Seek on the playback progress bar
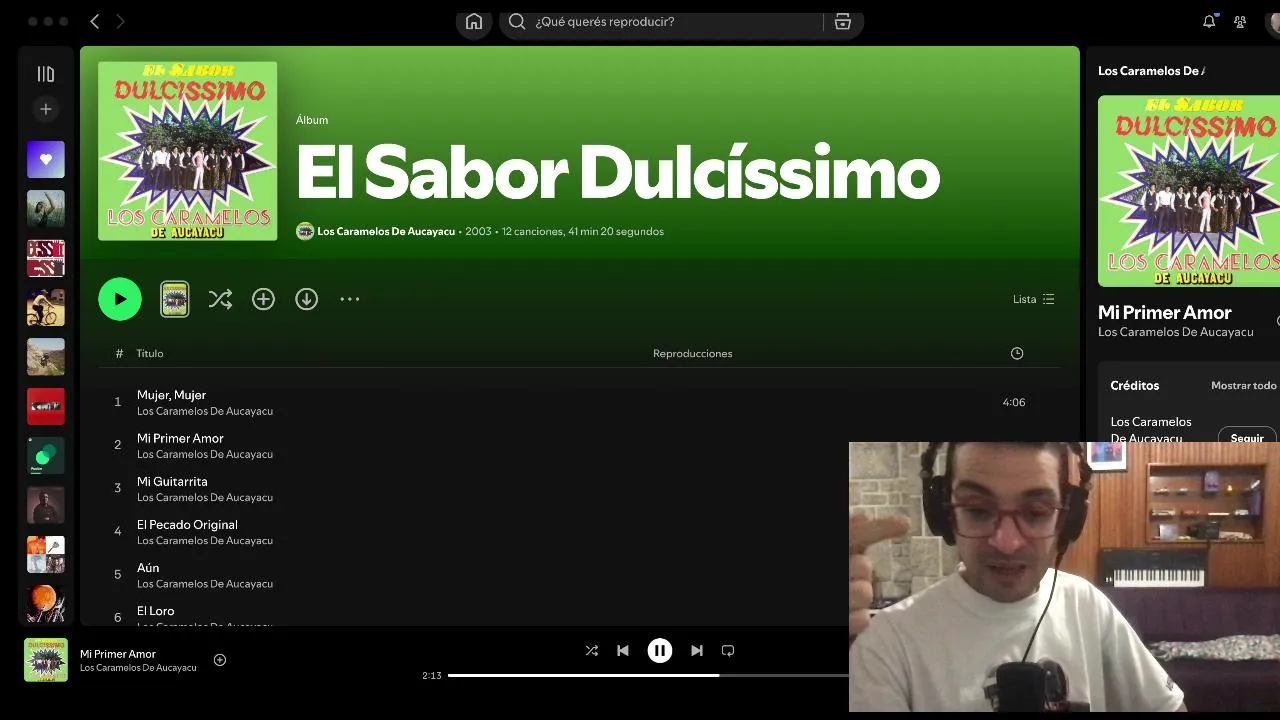 point(648,675)
